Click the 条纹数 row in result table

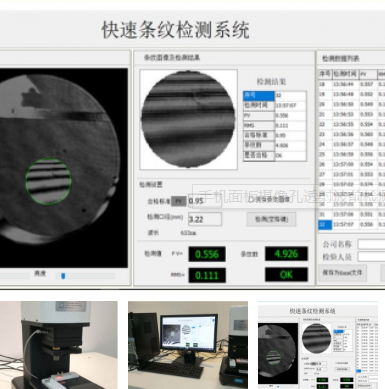click(275, 145)
